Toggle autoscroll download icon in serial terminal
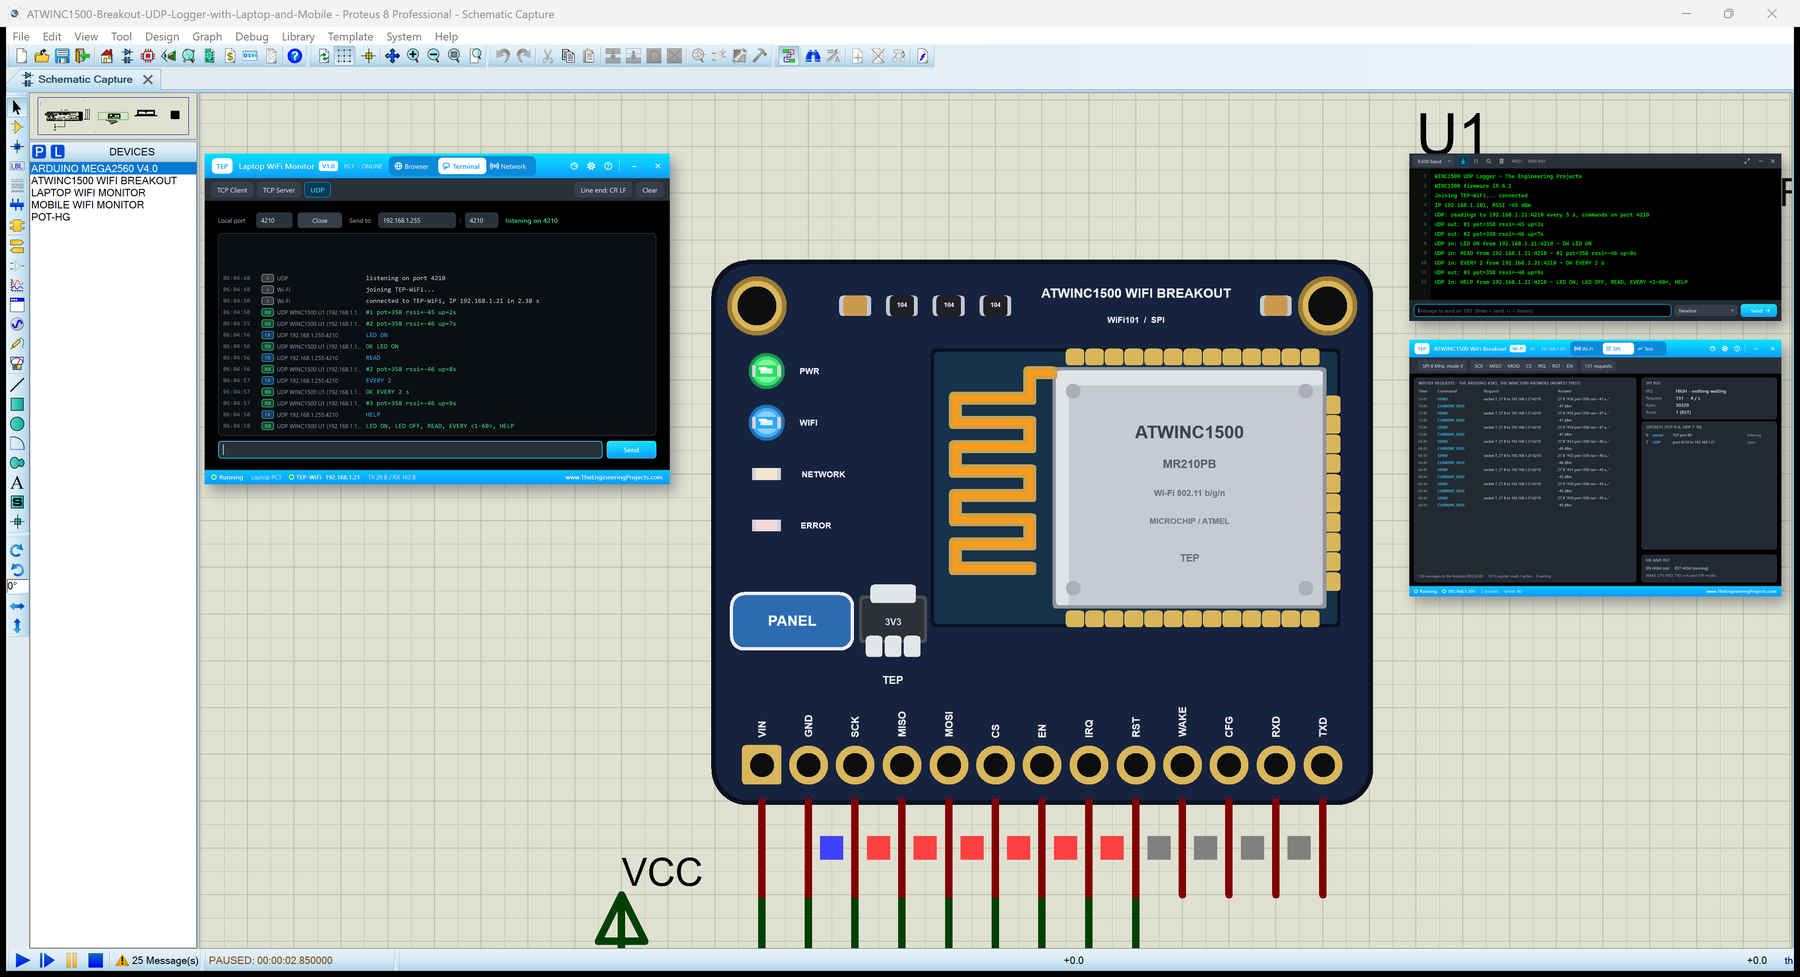The width and height of the screenshot is (1800, 977). pyautogui.click(x=1463, y=161)
